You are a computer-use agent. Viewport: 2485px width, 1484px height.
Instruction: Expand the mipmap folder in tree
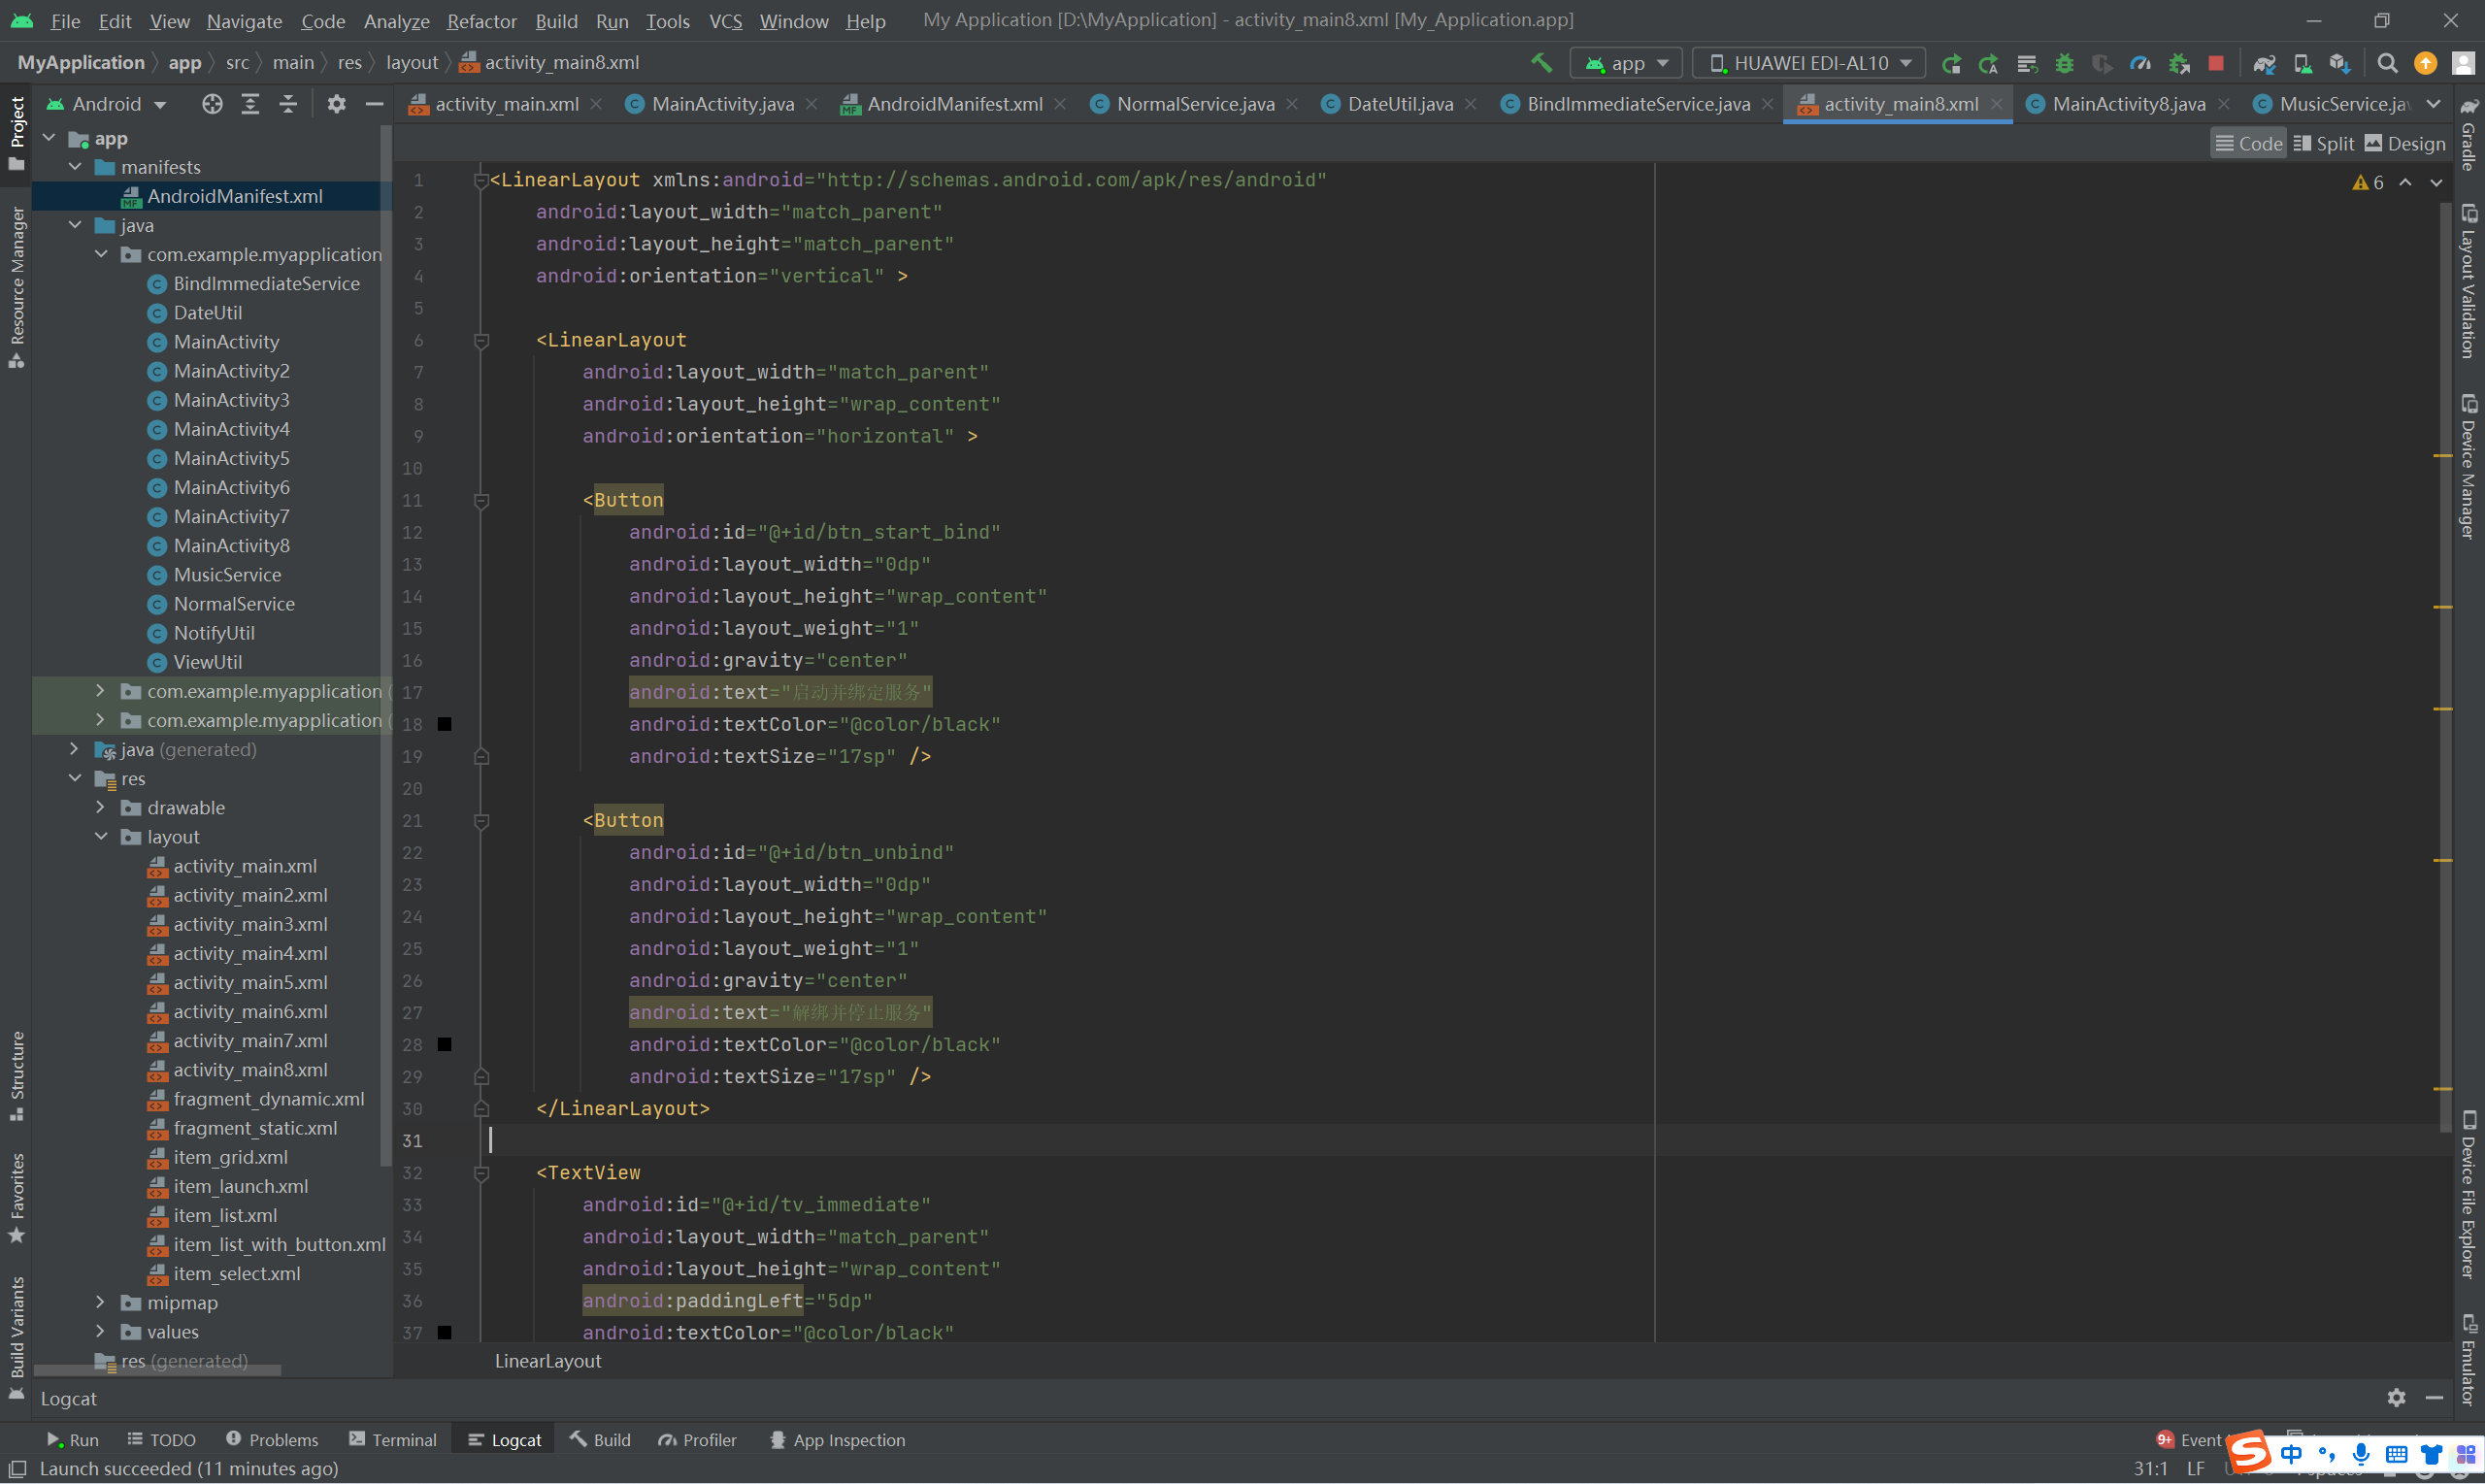click(100, 1302)
